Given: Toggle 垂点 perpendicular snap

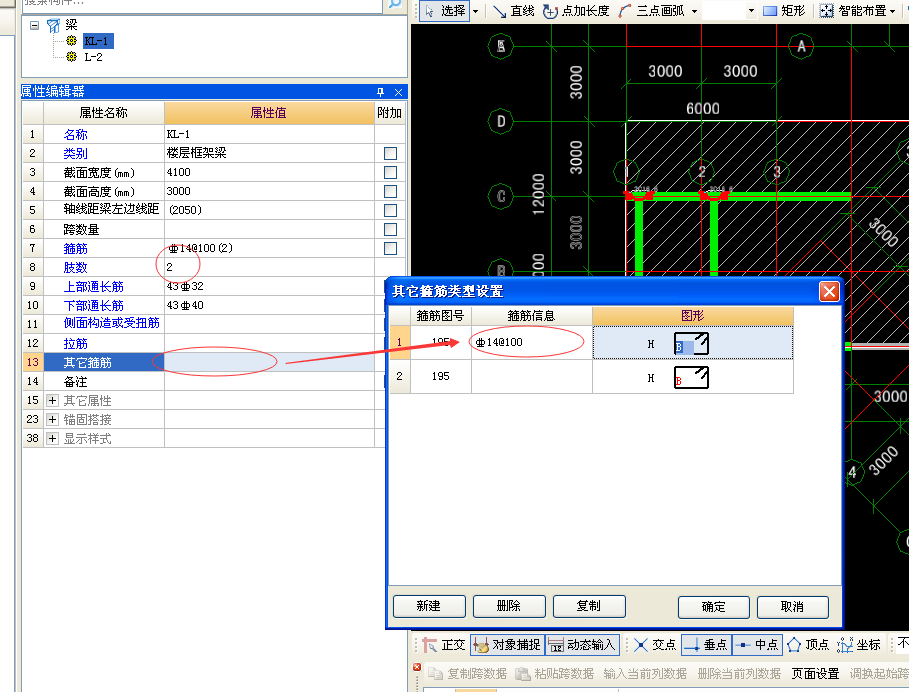Looking at the screenshot, I should [x=706, y=644].
